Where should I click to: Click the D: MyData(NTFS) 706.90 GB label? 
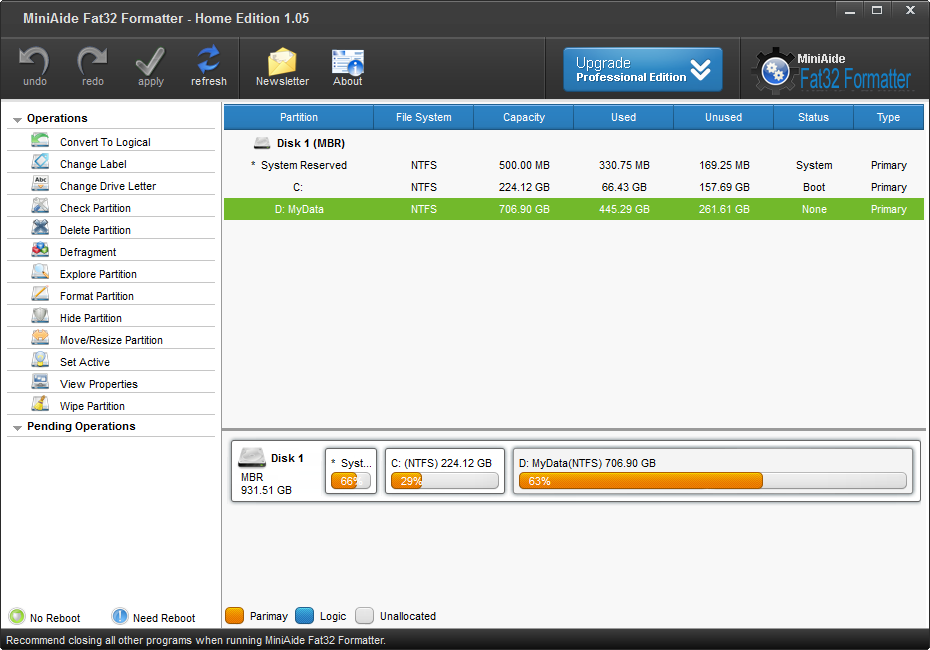pos(587,463)
